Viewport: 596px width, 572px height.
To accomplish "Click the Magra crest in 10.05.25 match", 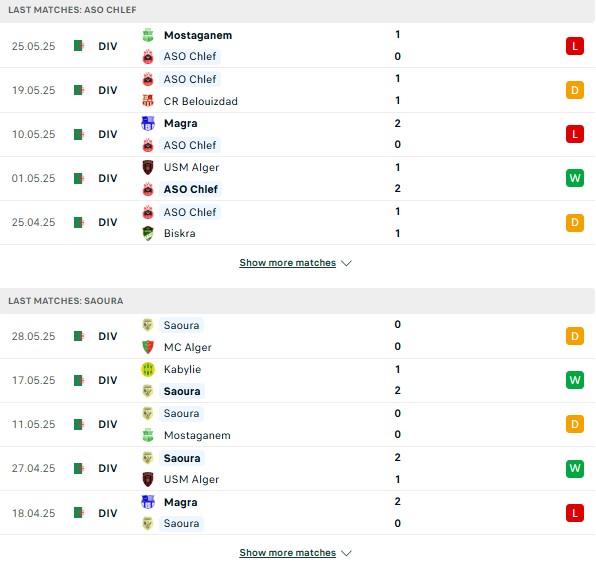I will point(148,124).
